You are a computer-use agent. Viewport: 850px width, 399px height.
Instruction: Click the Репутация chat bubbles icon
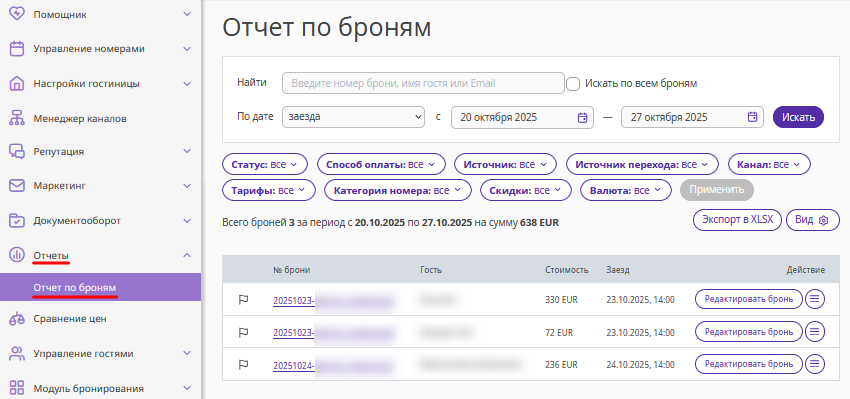[17, 151]
